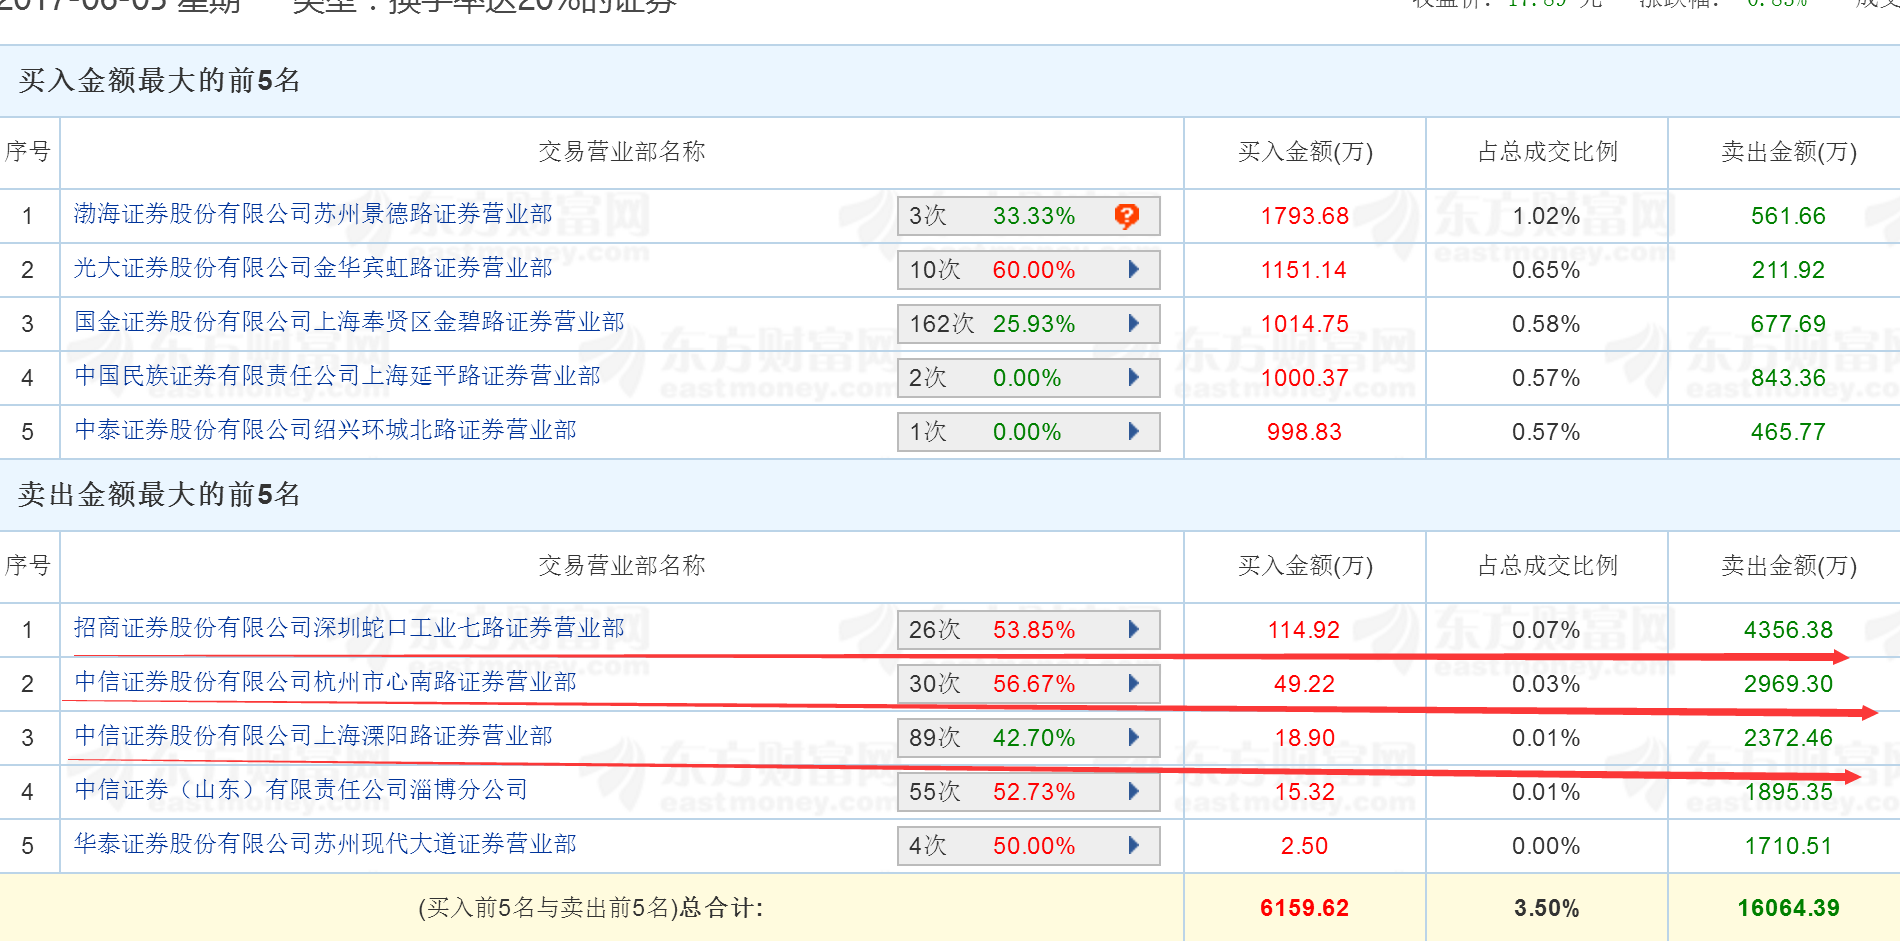The width and height of the screenshot is (1900, 941).
Task: Expand arrow for 中信证券上海溧阳路 89次 row
Action: [x=1134, y=737]
